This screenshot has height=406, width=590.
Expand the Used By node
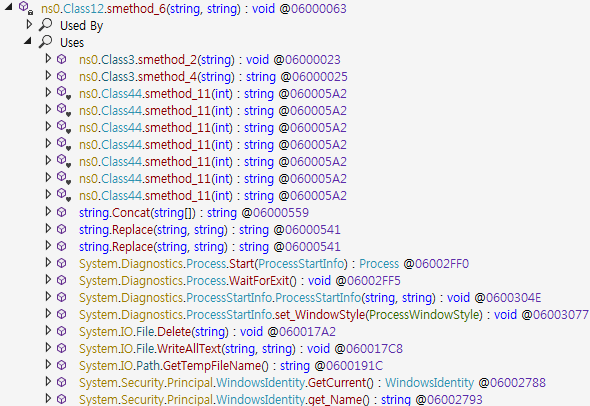[x=29, y=24]
